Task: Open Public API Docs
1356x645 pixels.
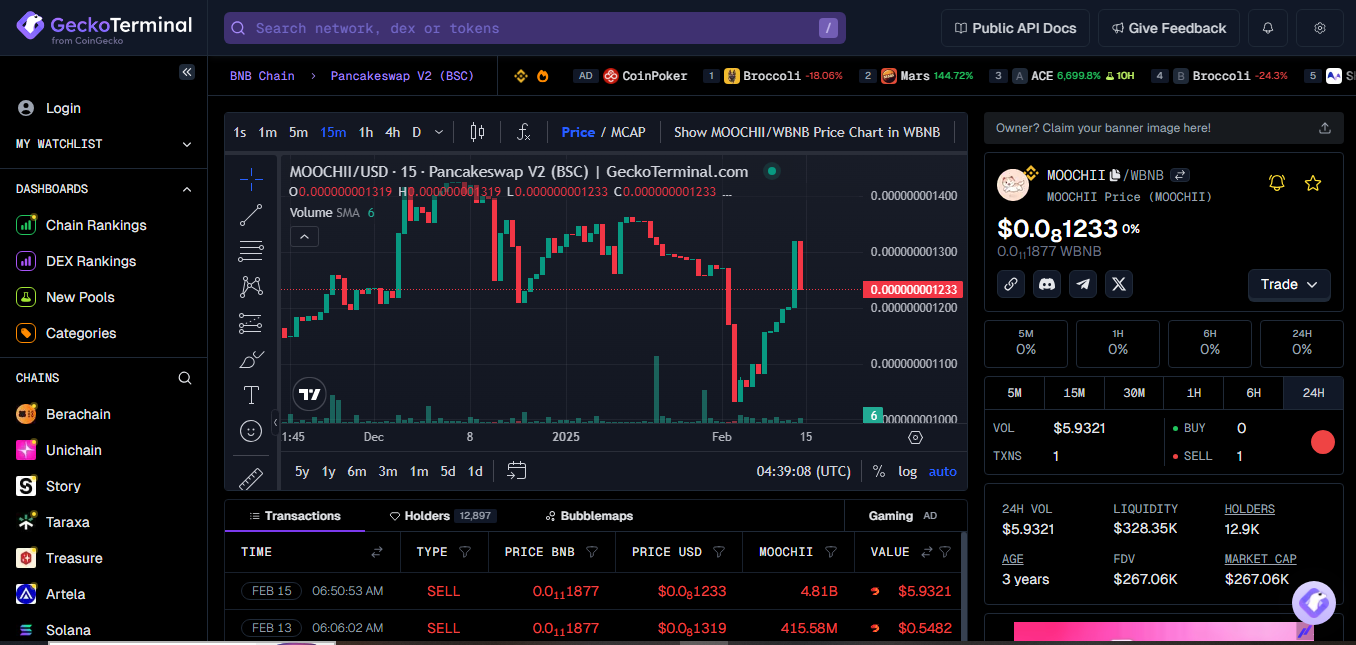Action: (1015, 28)
